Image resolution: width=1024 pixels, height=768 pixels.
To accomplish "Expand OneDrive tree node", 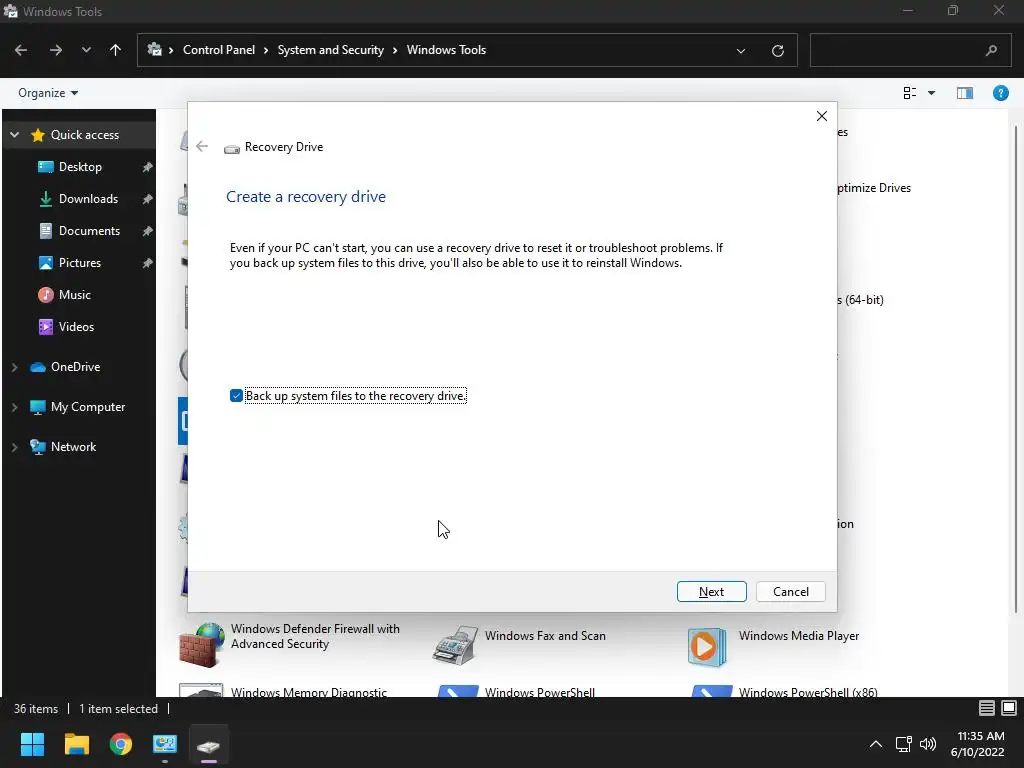I will point(14,367).
